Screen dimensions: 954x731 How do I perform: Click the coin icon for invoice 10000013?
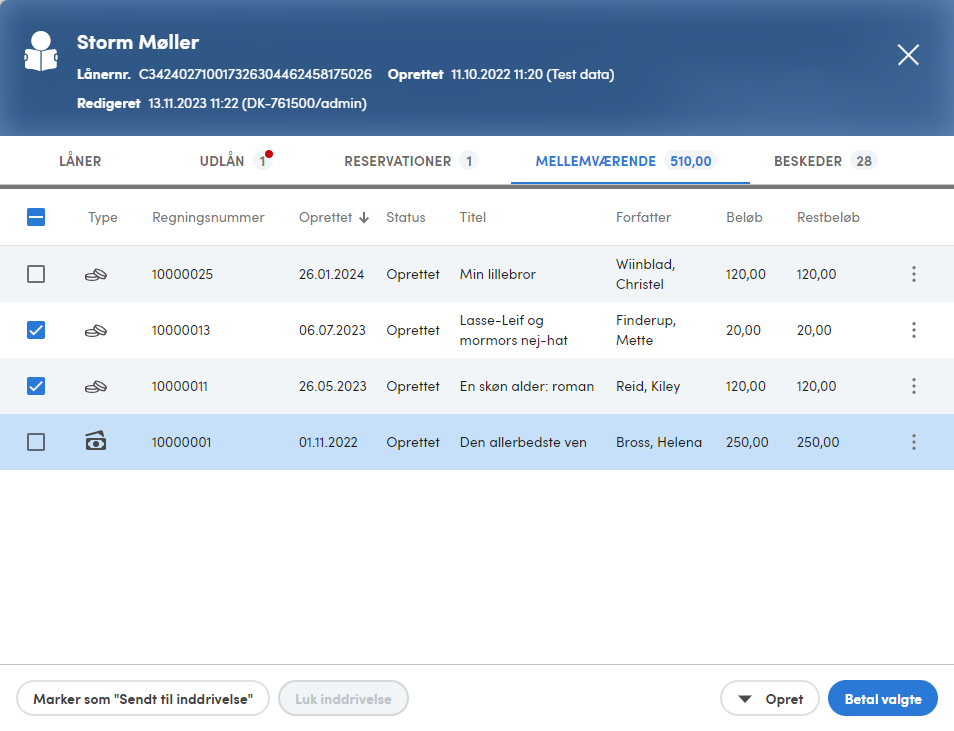click(x=96, y=330)
